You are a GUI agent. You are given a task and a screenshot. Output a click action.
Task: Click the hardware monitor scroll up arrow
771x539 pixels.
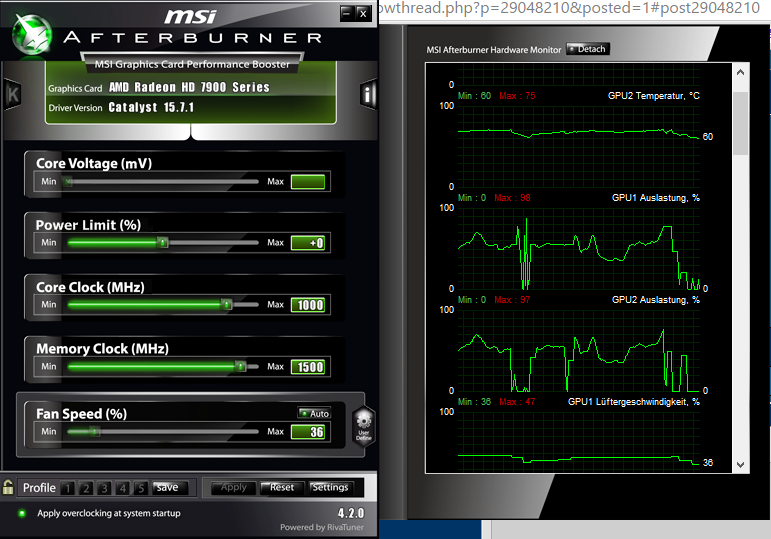coord(741,72)
